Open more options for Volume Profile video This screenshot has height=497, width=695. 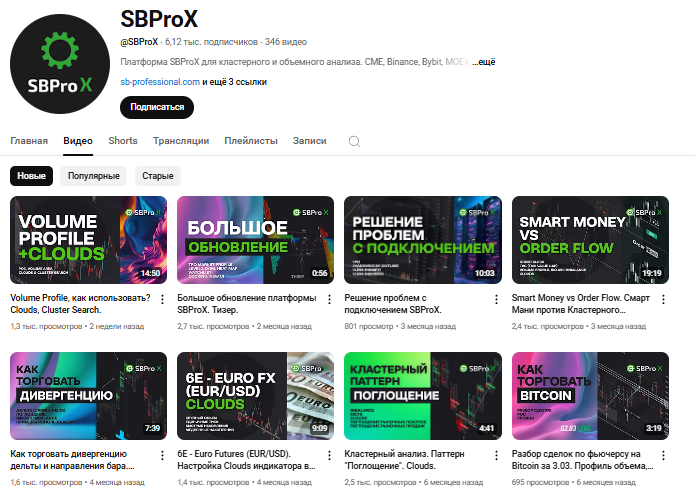tap(162, 300)
